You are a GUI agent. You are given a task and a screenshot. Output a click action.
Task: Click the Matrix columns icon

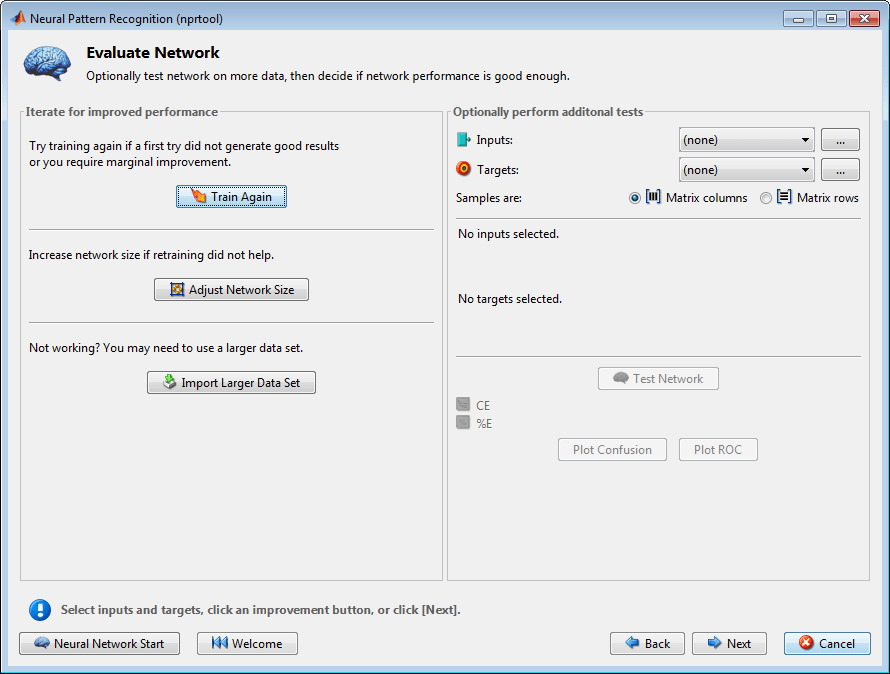[x=653, y=197]
